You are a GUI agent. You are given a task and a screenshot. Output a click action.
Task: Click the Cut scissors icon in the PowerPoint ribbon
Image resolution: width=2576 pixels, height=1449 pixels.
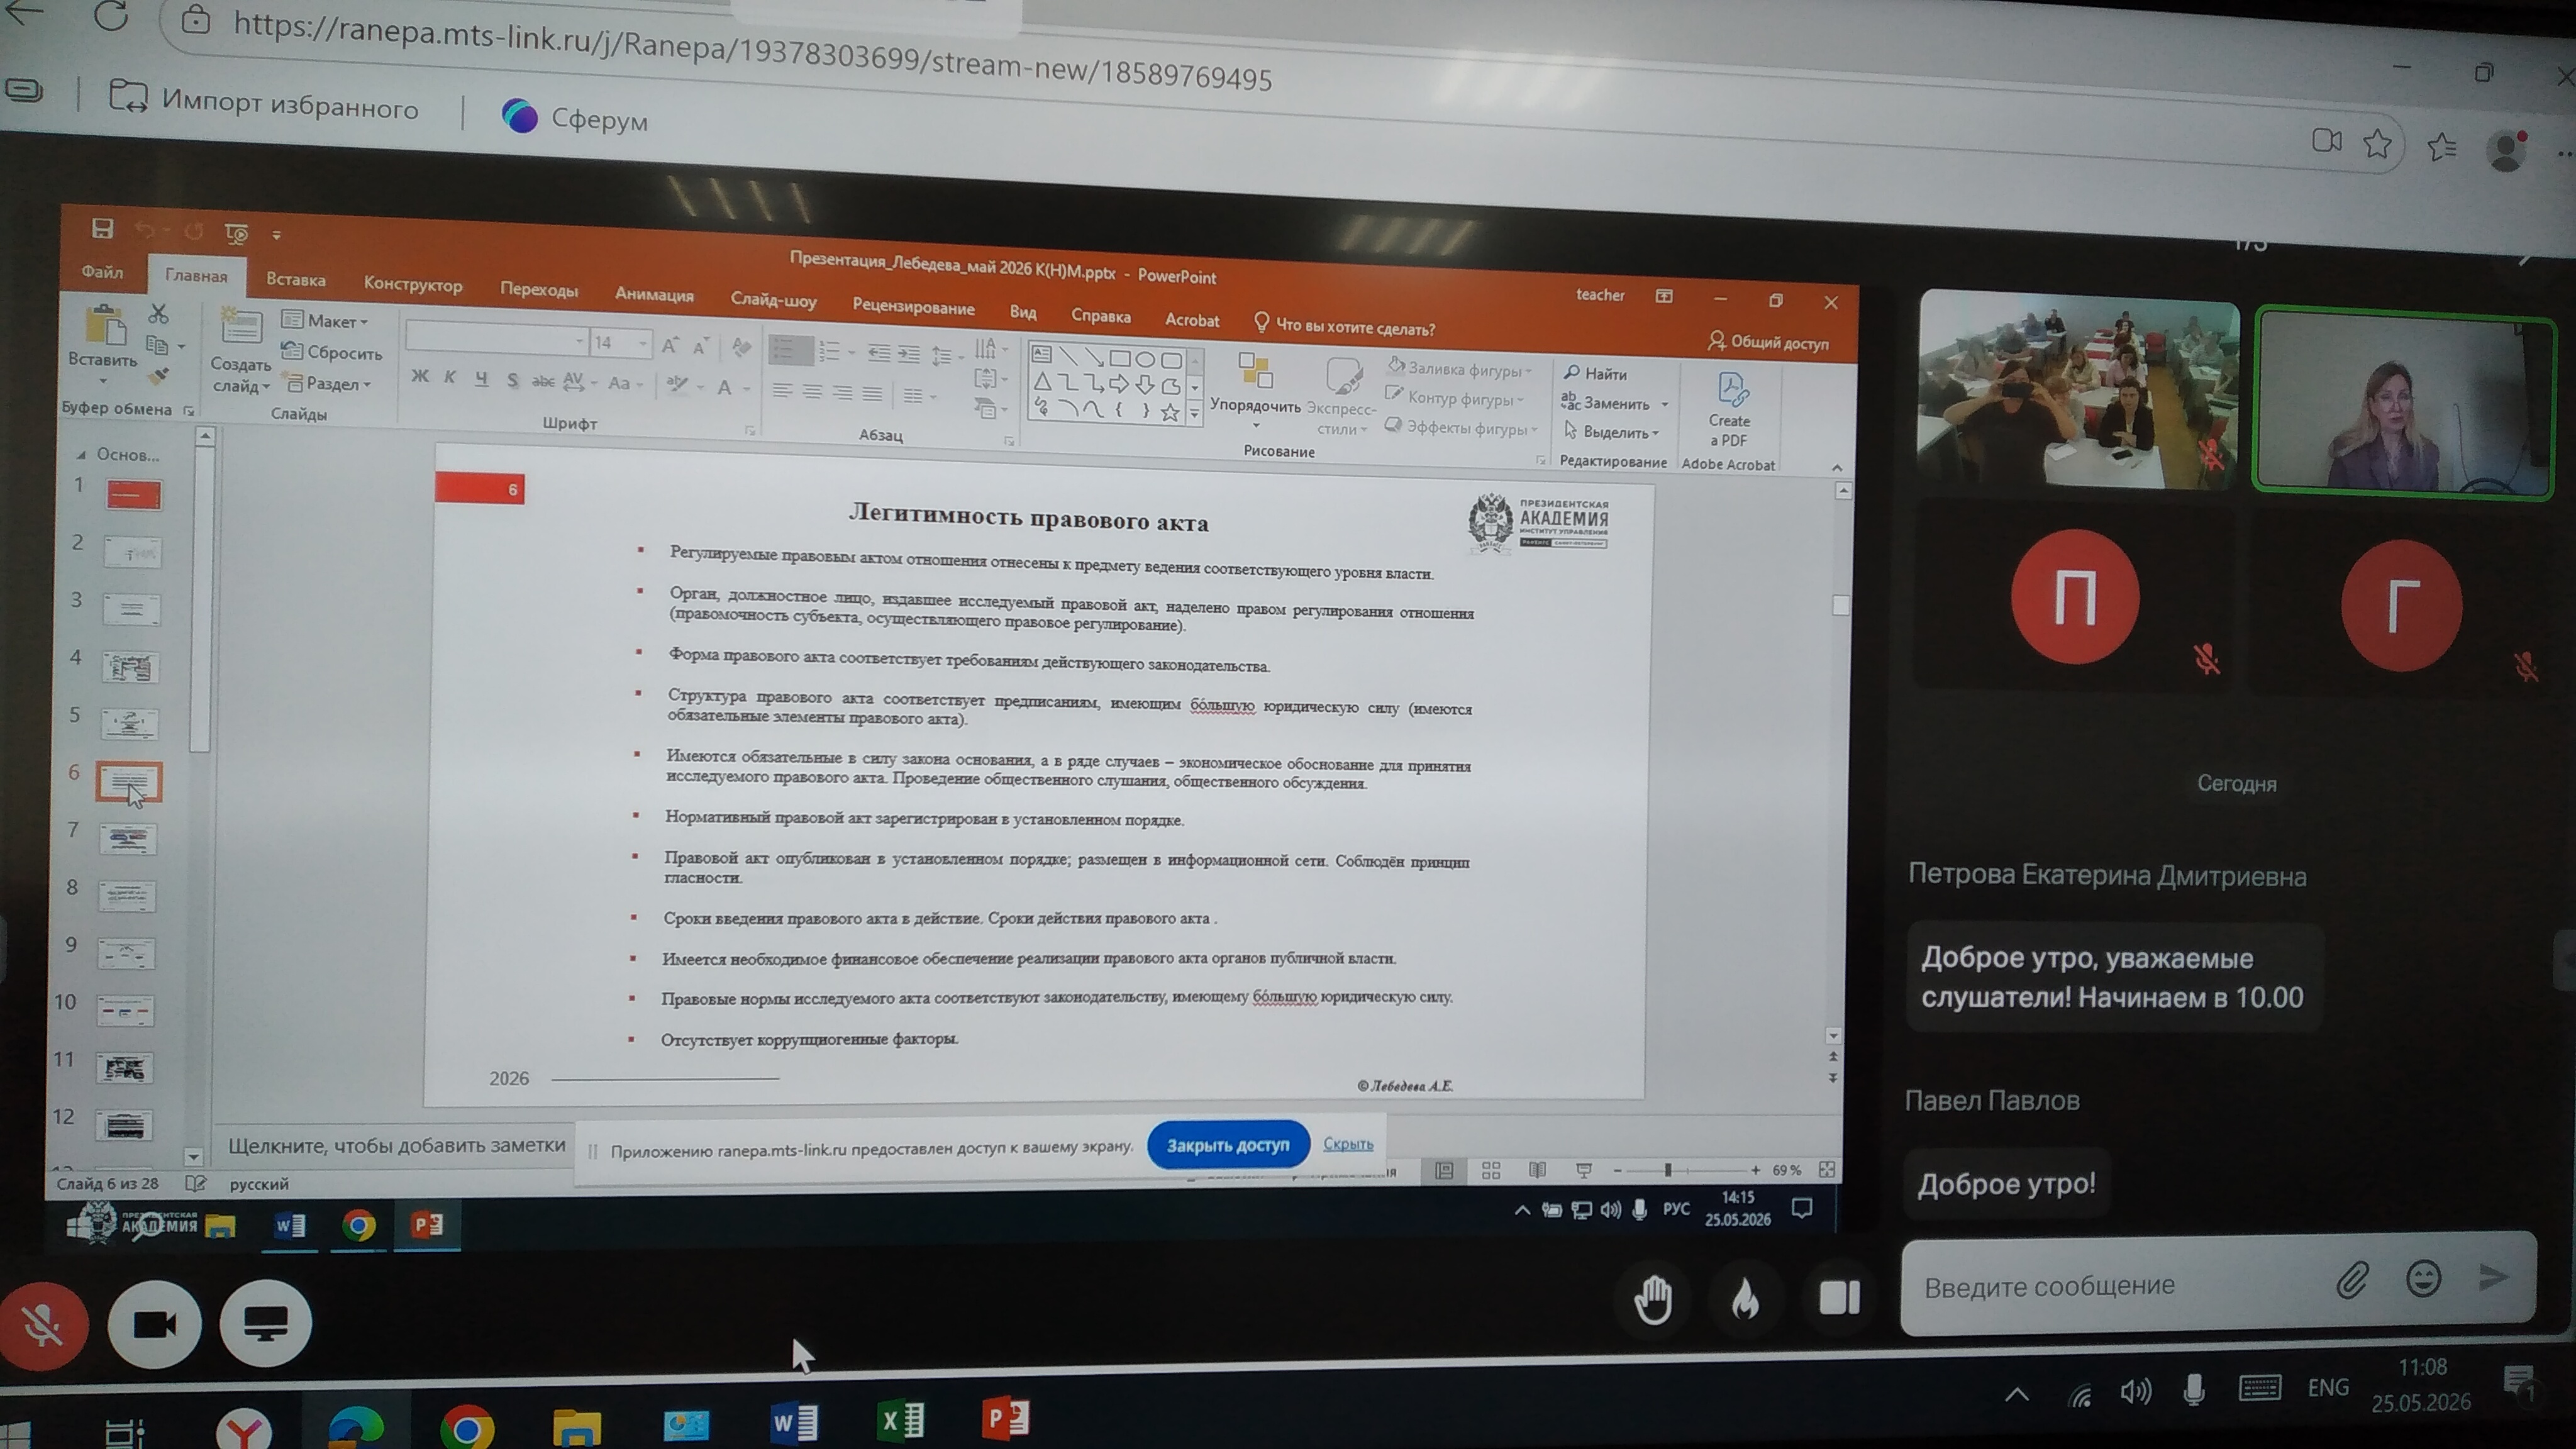point(158,314)
